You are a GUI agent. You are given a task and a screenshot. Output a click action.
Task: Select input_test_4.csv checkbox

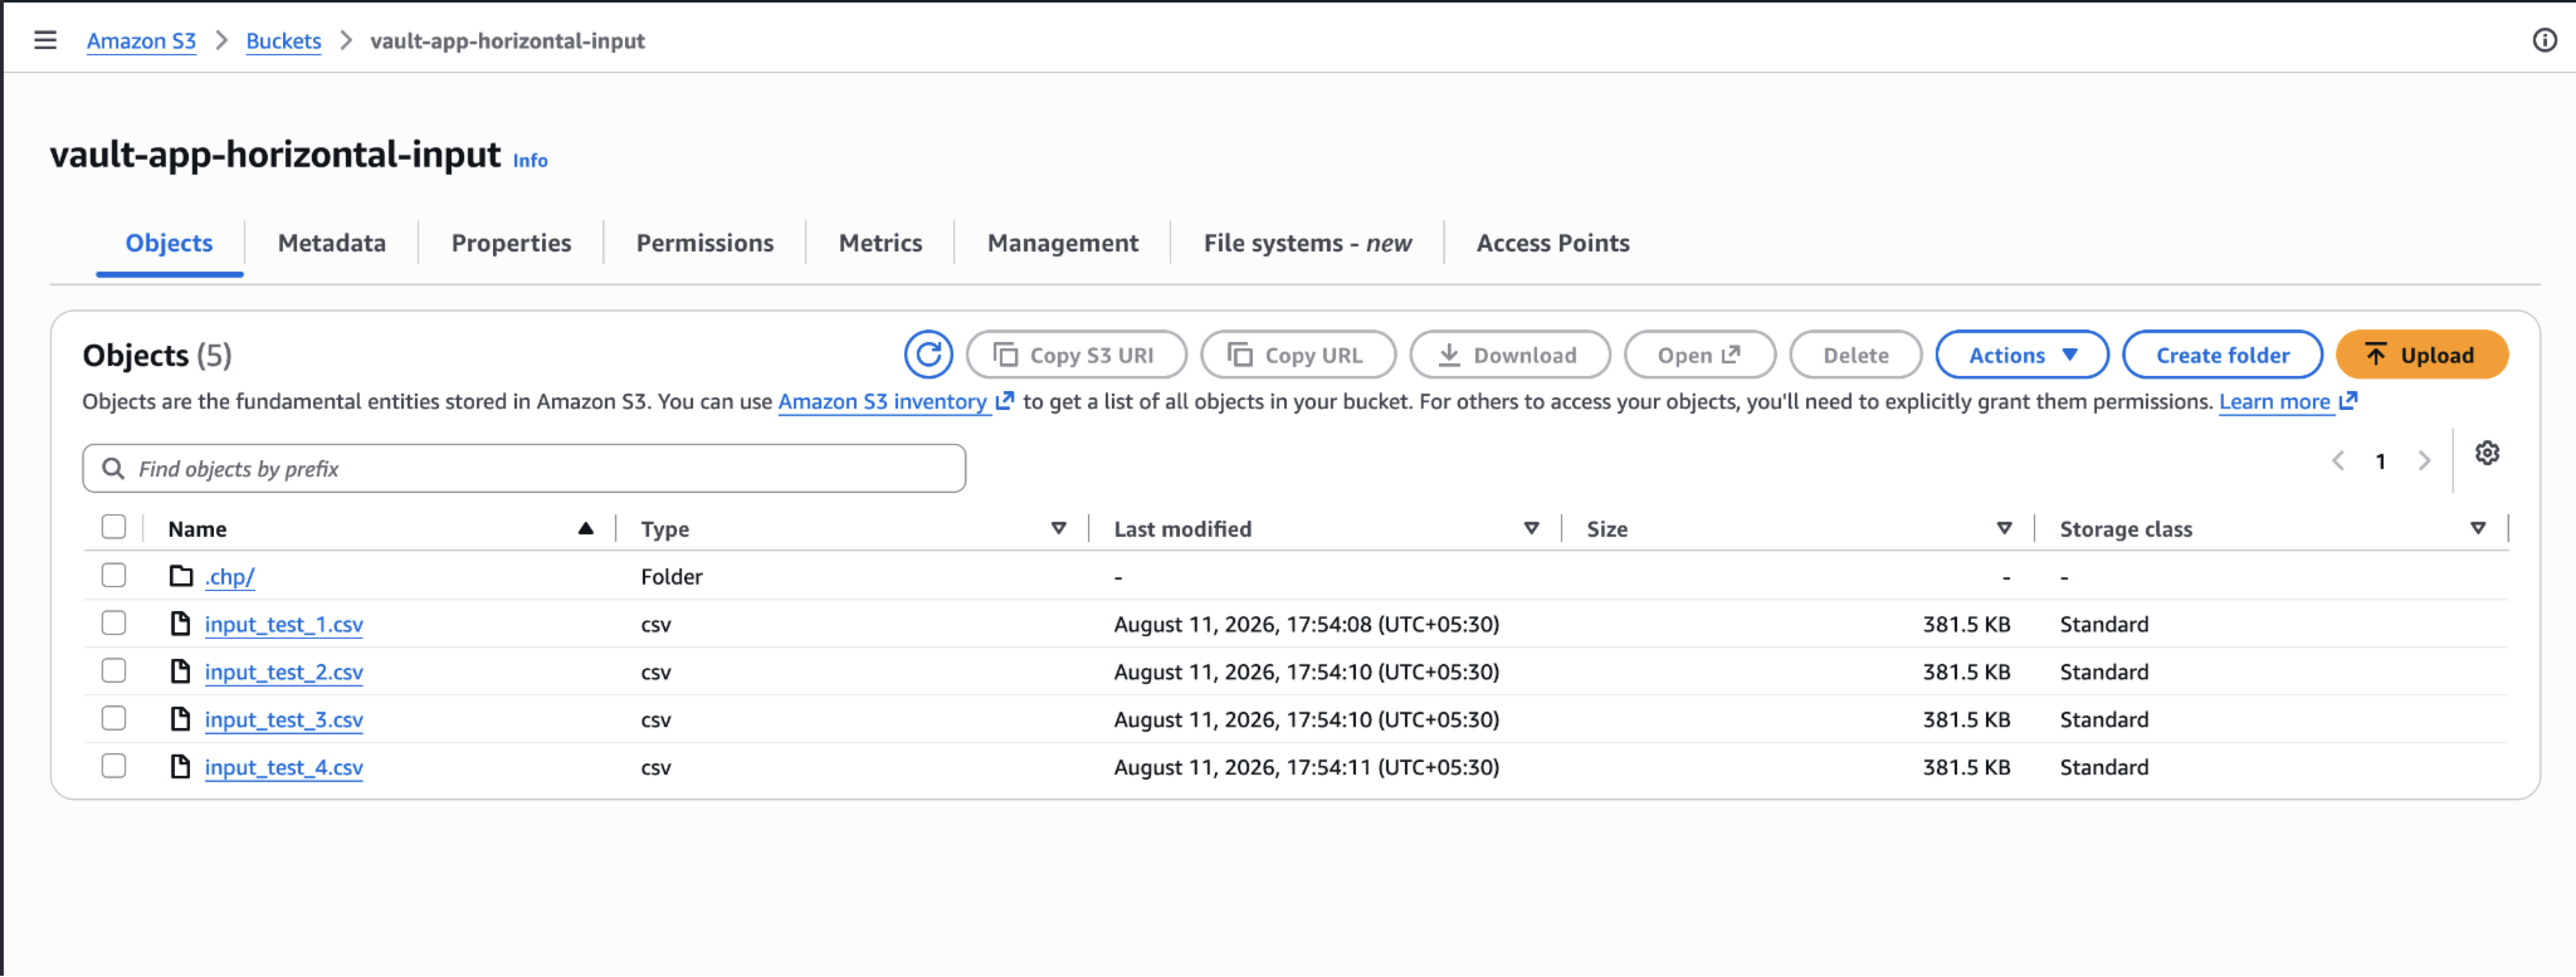click(114, 766)
